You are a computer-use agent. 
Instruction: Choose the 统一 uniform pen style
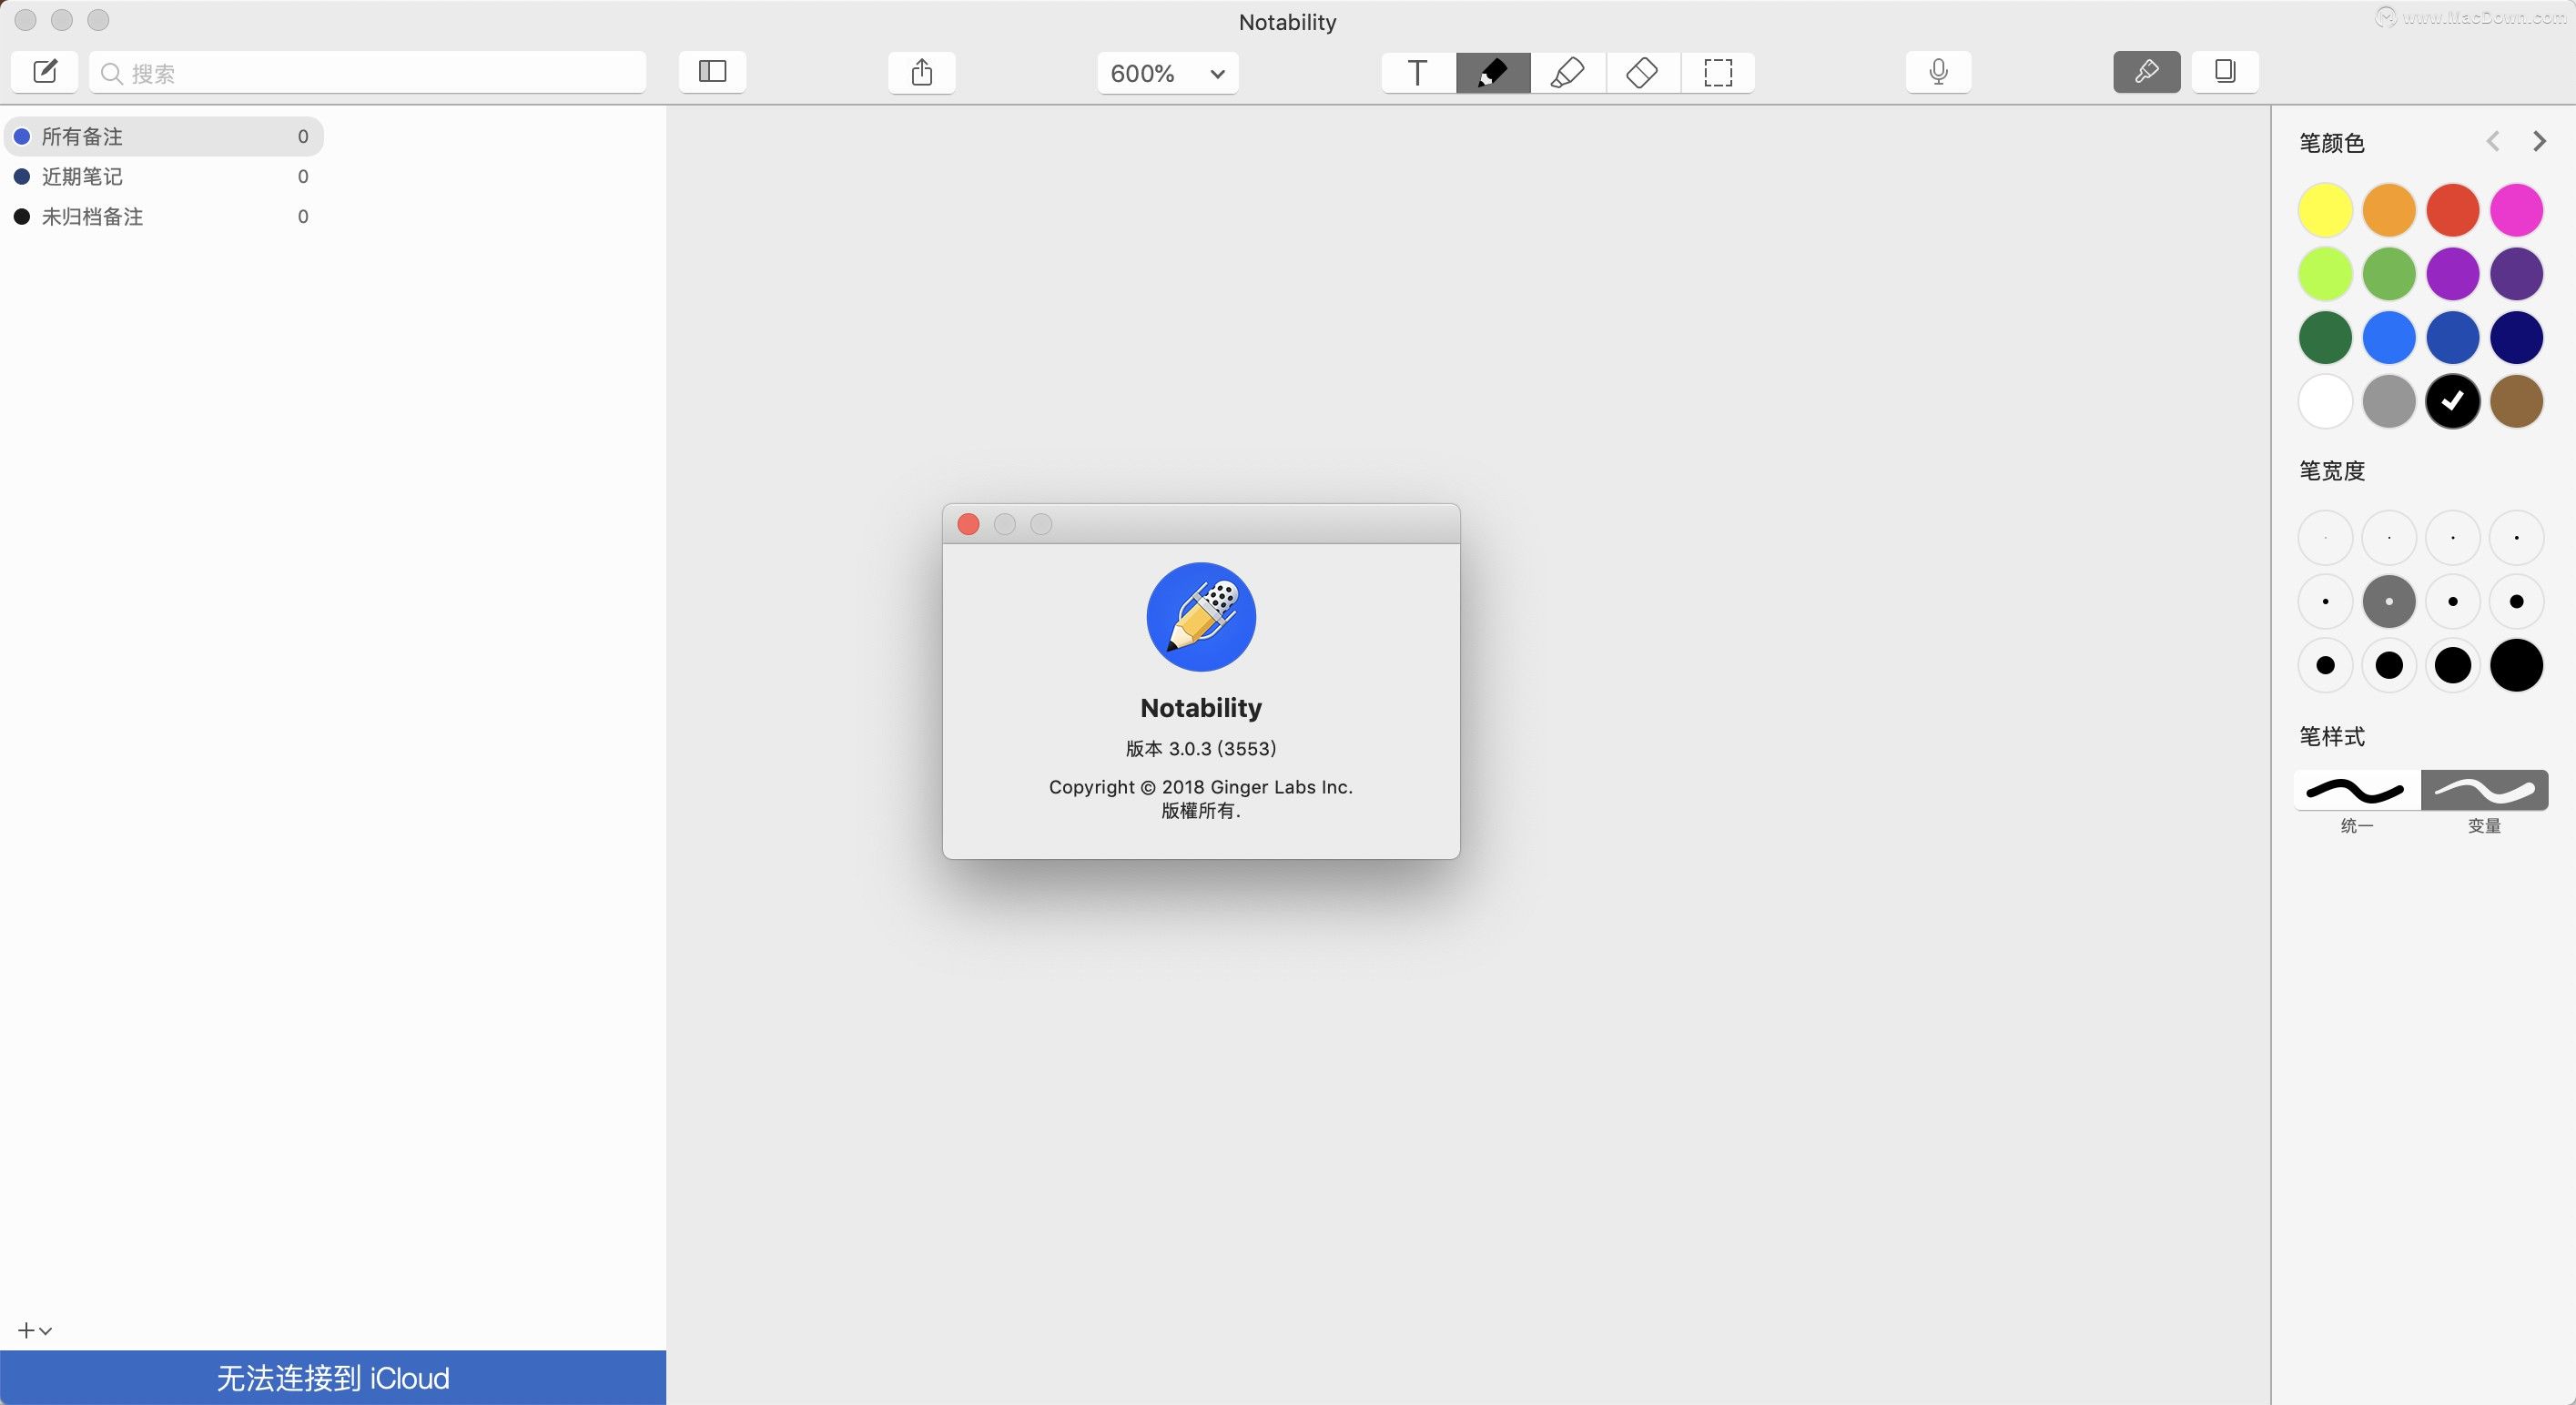click(x=2357, y=790)
